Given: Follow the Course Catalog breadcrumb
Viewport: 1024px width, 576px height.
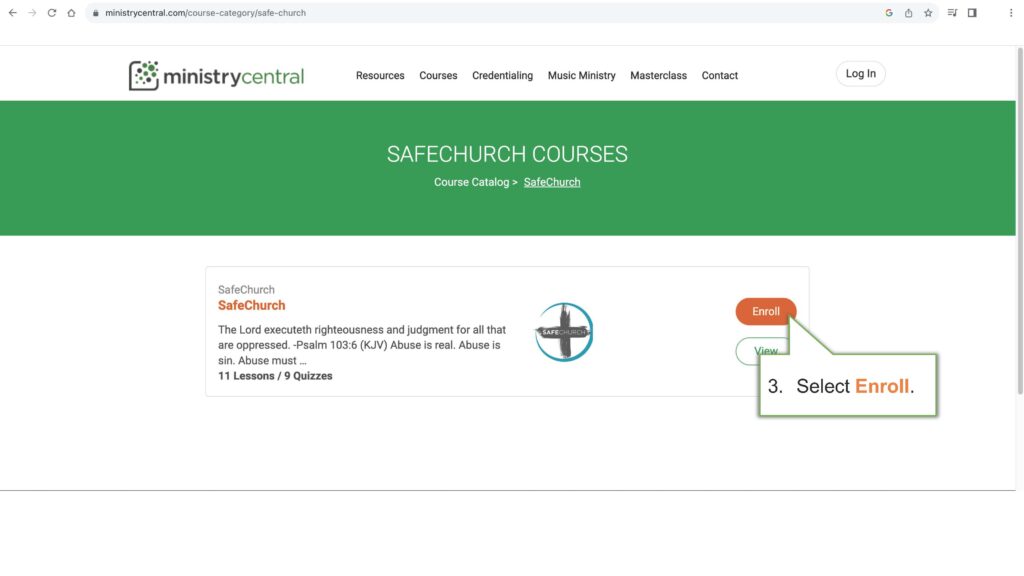Looking at the screenshot, I should pos(472,182).
